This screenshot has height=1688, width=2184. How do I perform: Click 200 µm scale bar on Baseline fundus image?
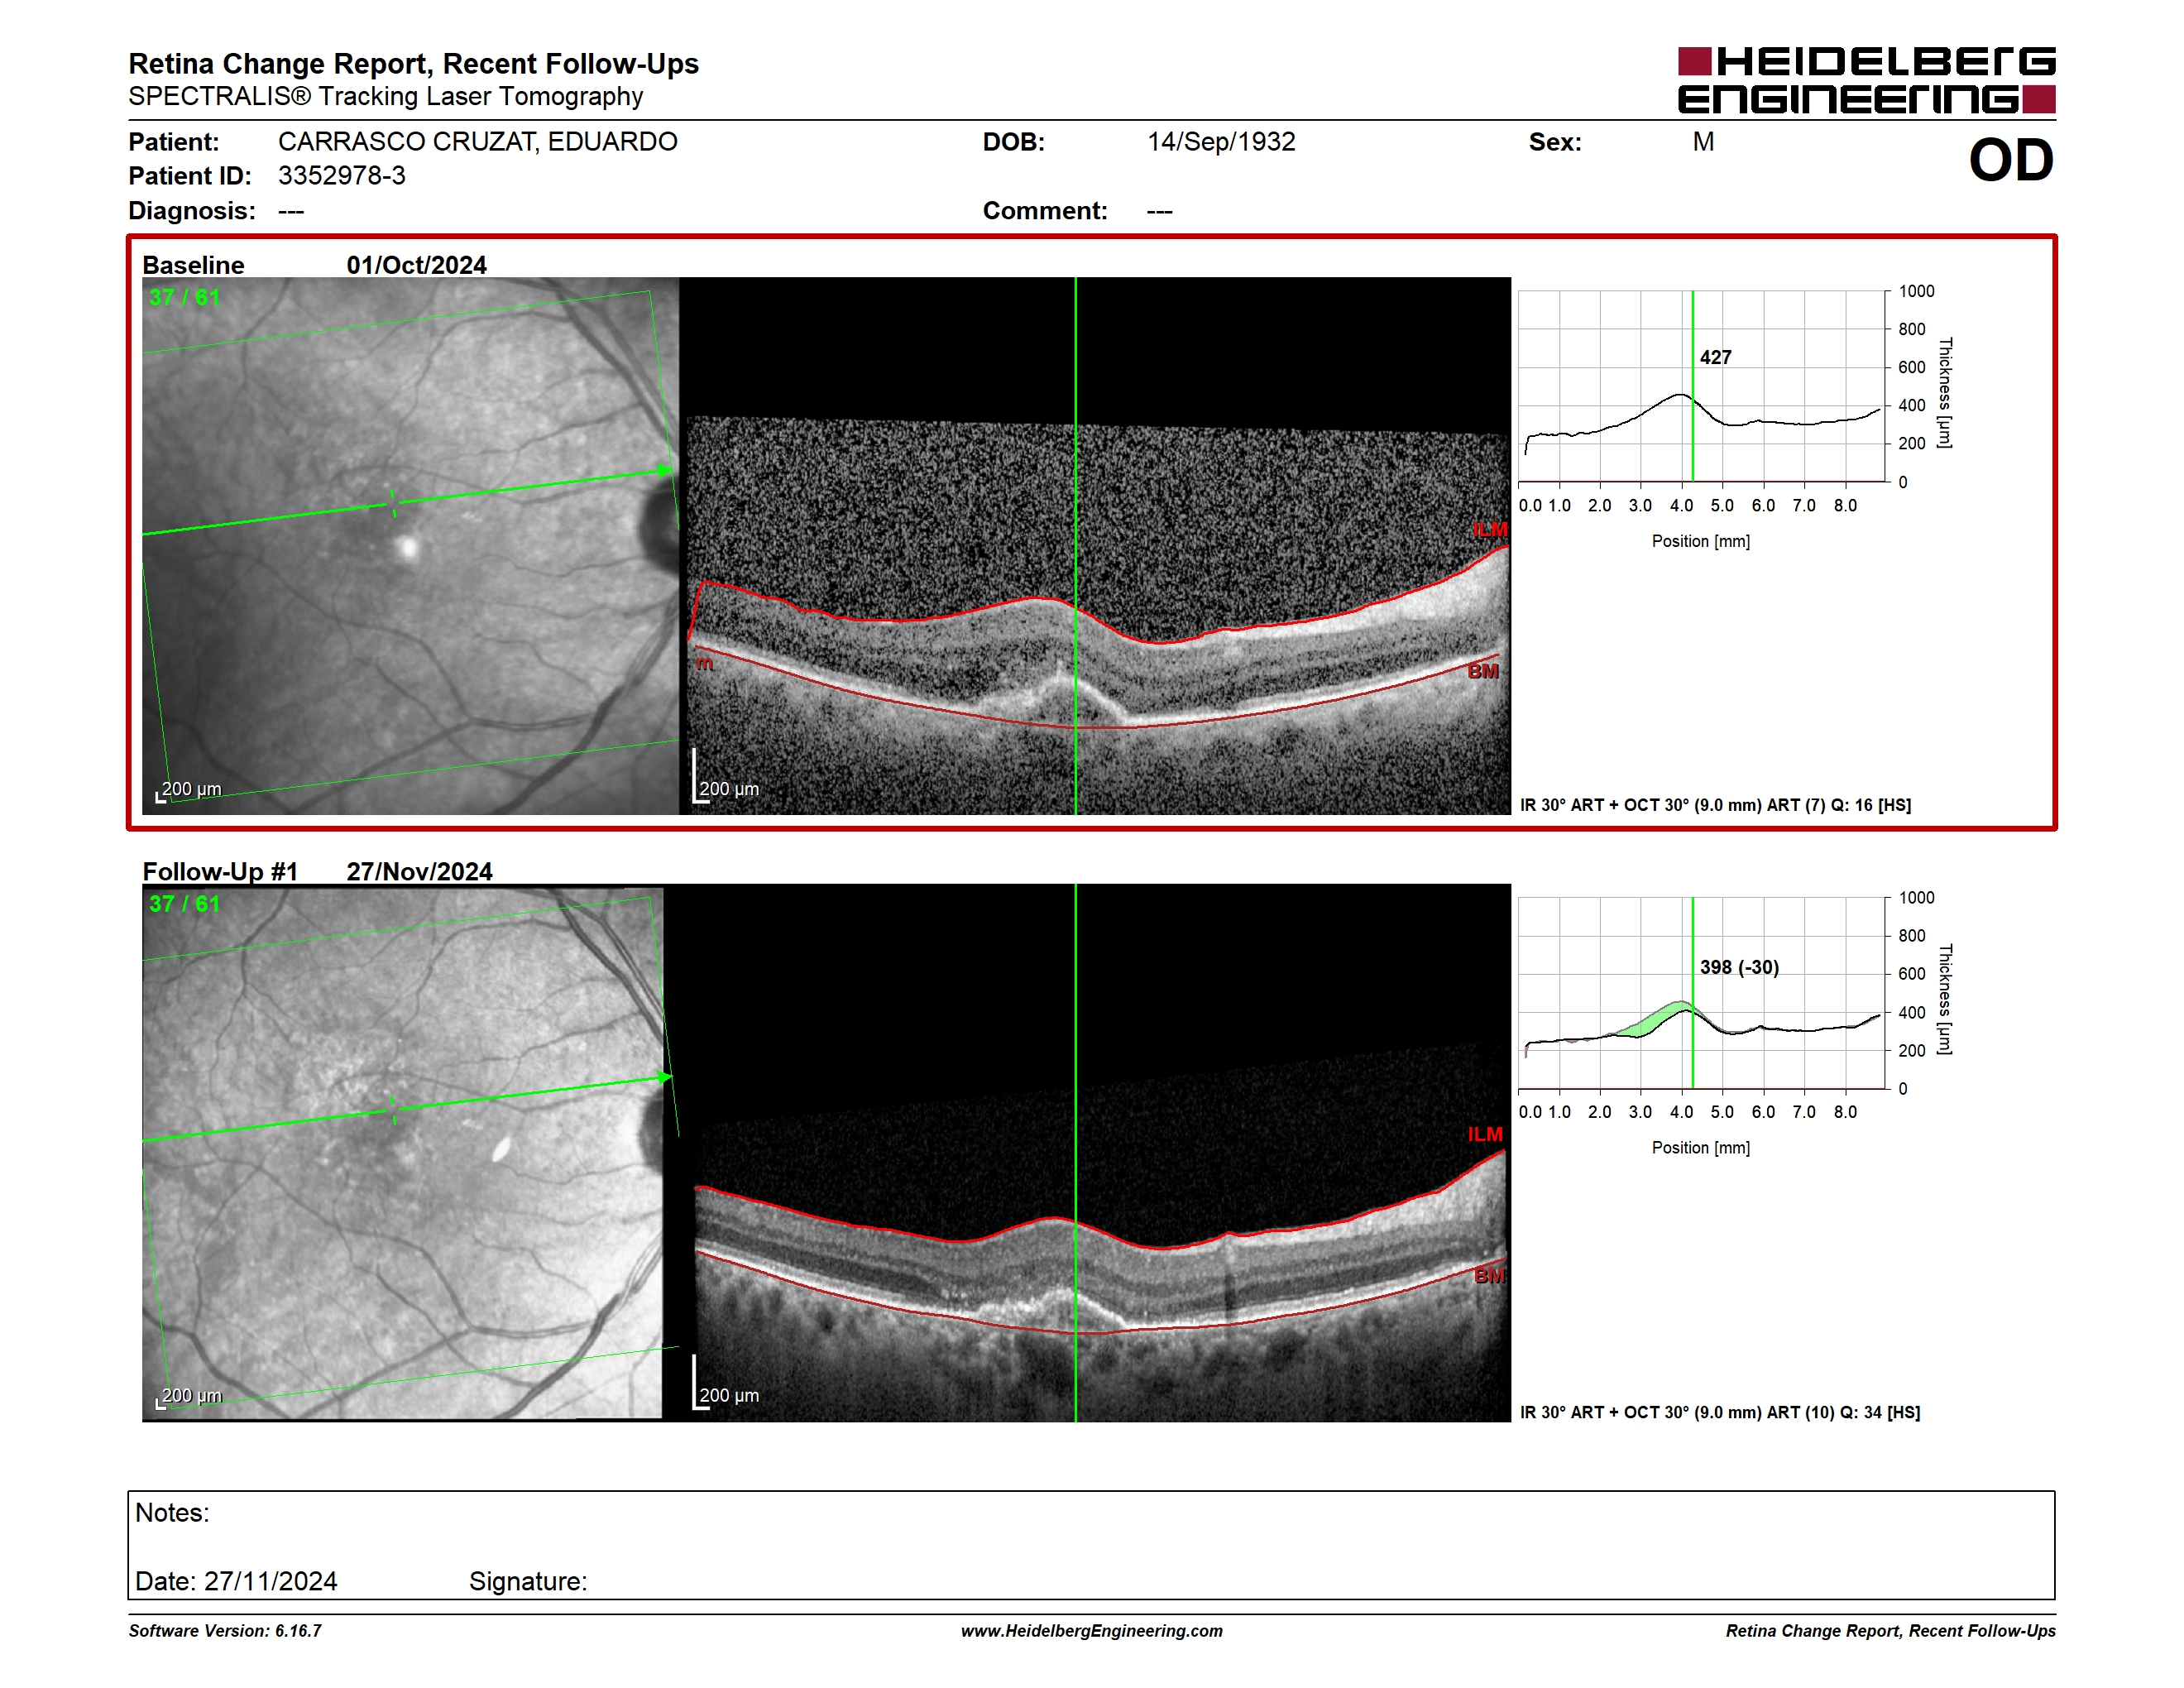tap(189, 790)
